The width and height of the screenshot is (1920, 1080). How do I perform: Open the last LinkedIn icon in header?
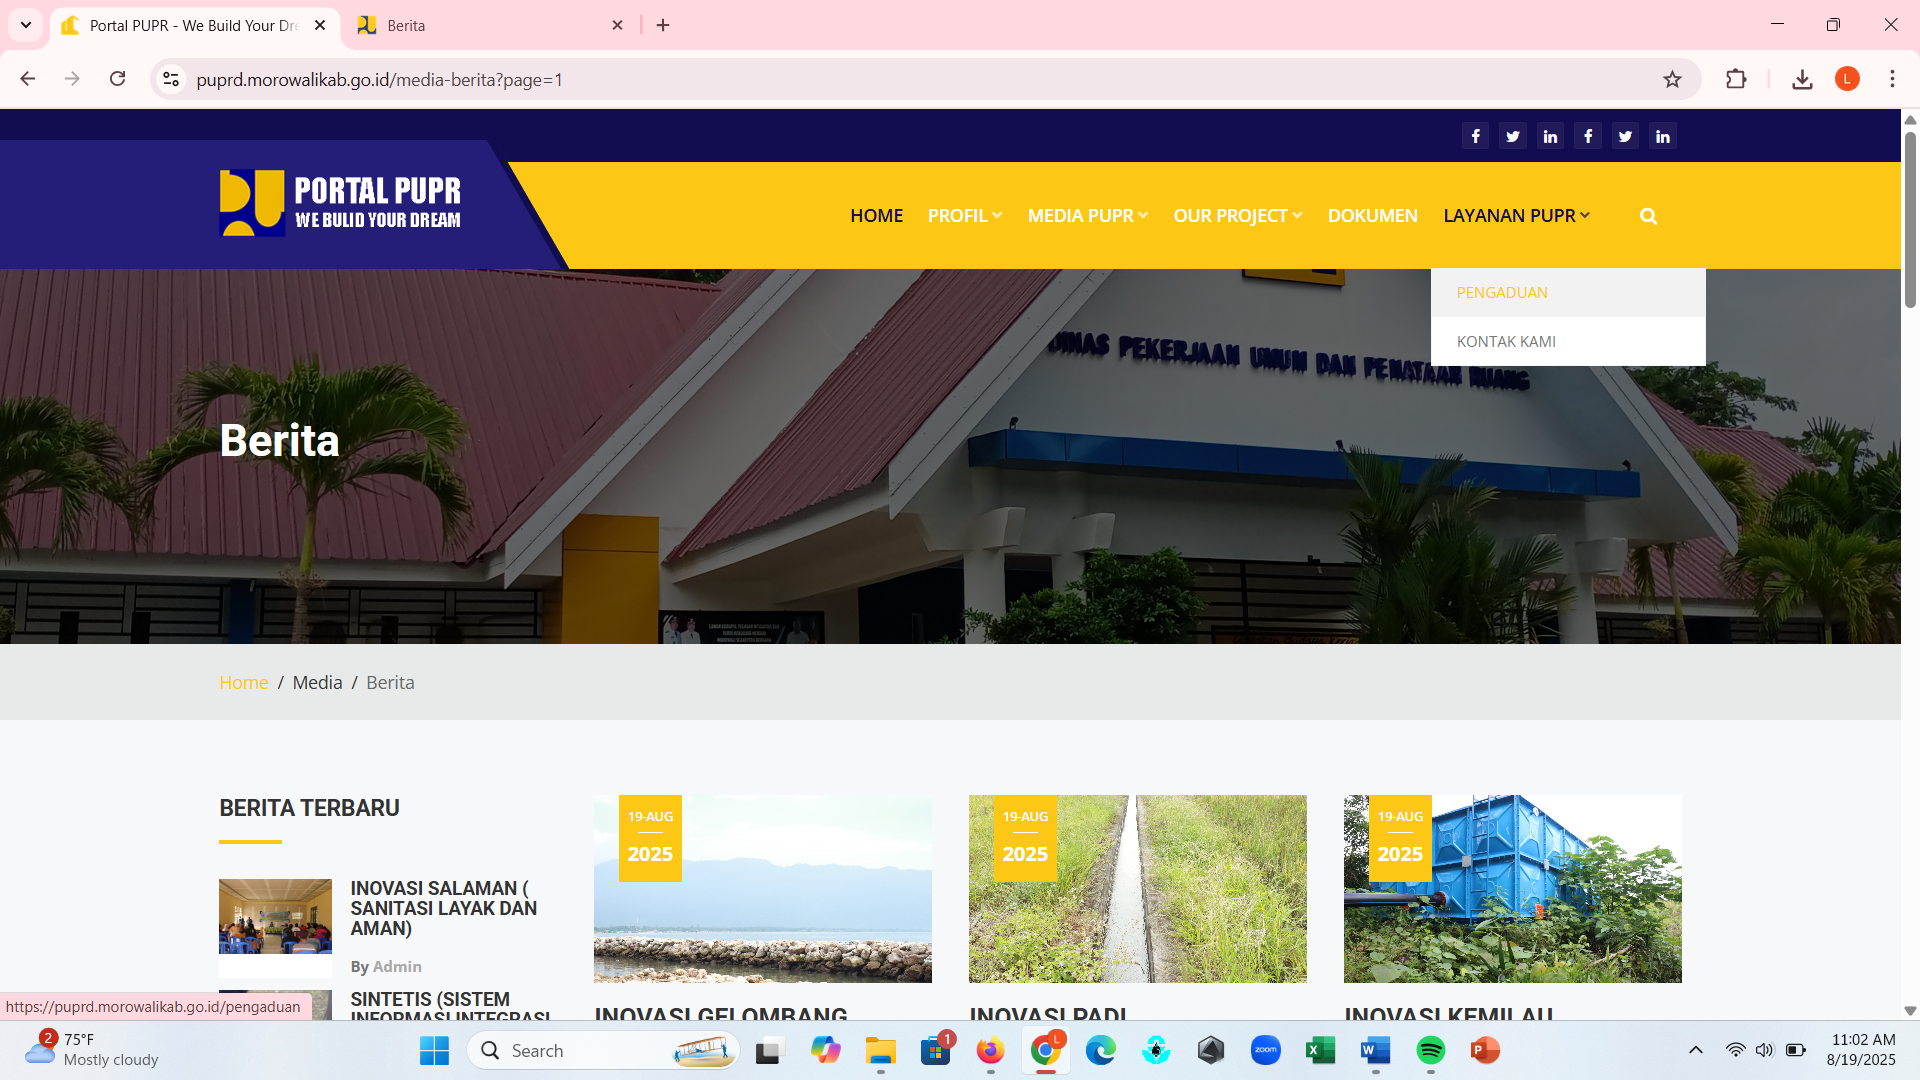point(1663,136)
